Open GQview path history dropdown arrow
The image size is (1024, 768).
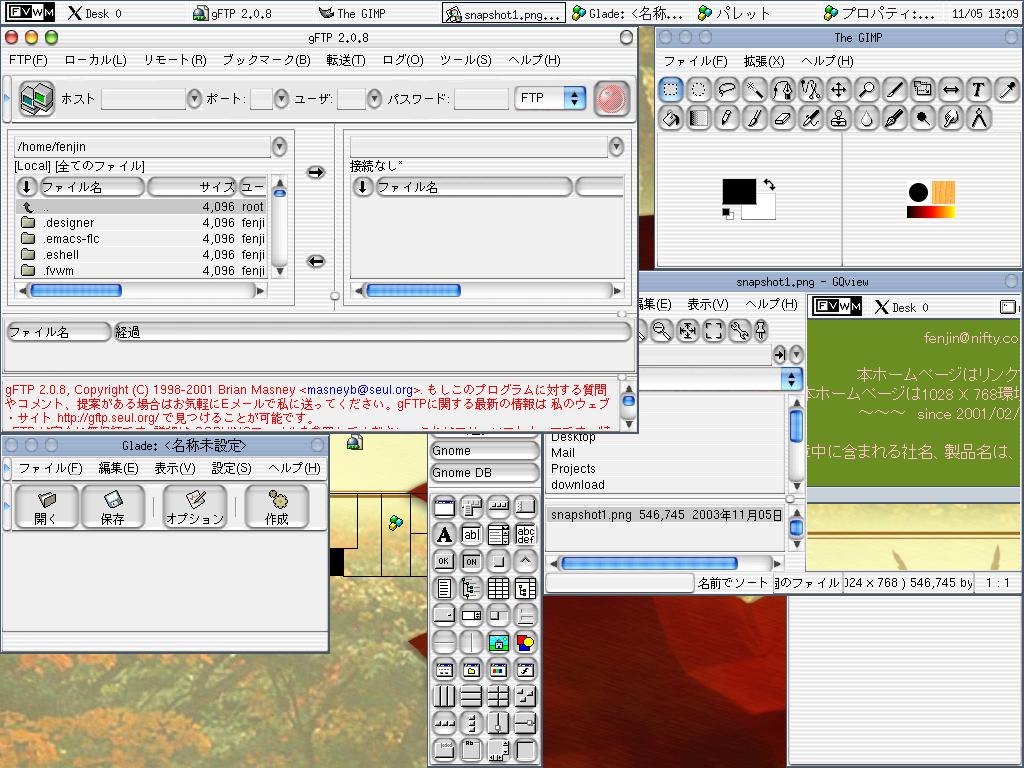tap(796, 355)
